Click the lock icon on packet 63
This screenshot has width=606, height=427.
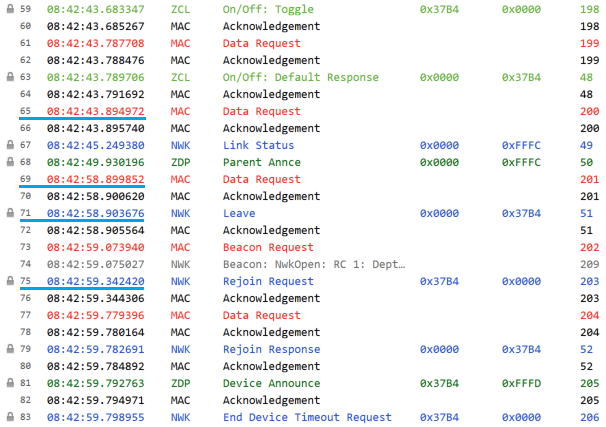pyautogui.click(x=9, y=77)
